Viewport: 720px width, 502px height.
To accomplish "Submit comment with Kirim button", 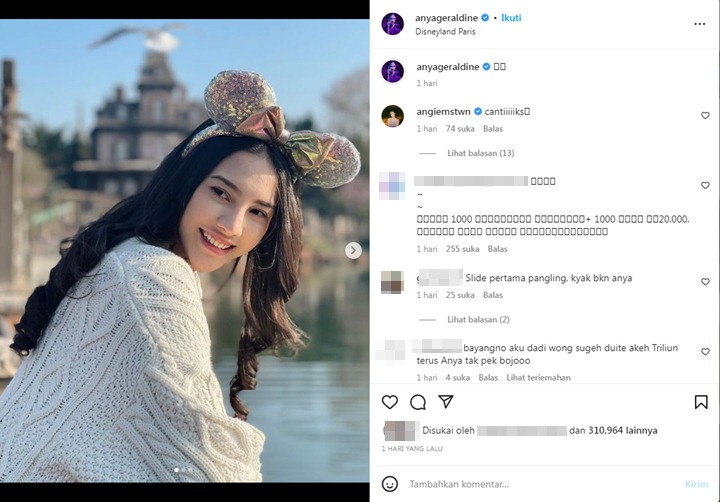I will click(x=696, y=484).
